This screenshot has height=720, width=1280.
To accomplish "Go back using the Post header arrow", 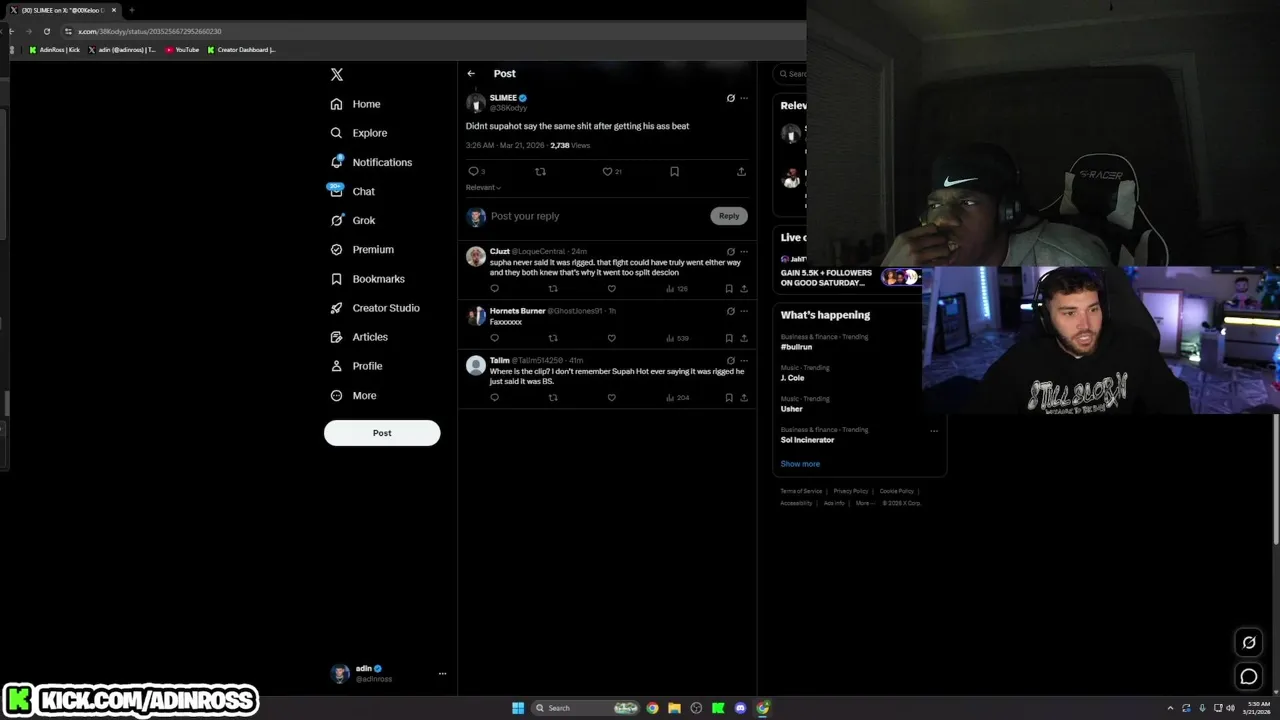I will click(471, 73).
